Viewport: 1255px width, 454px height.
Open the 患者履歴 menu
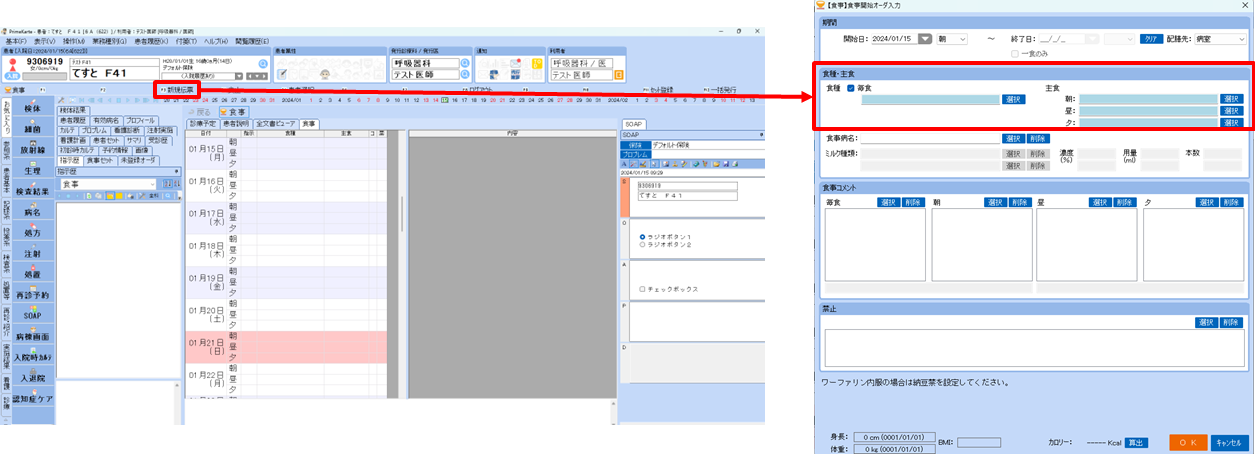coord(150,41)
